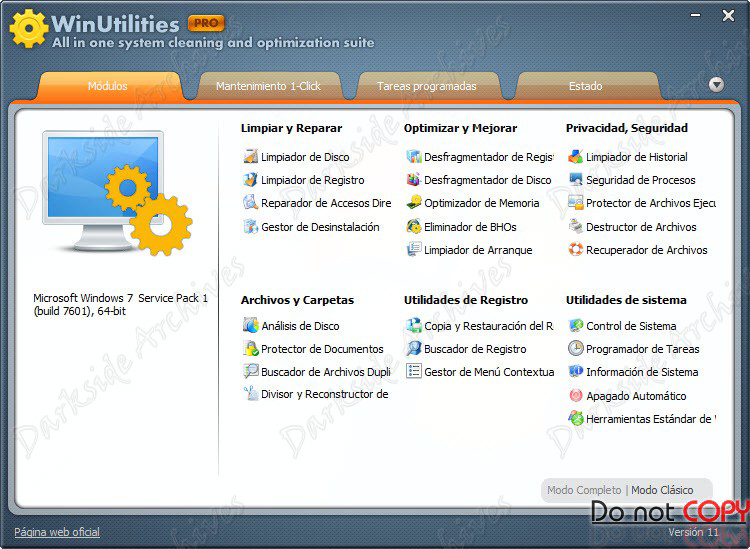Click the Gestor de Menú Contextual icon
Viewport: 750px width, 549px height.
pos(414,371)
